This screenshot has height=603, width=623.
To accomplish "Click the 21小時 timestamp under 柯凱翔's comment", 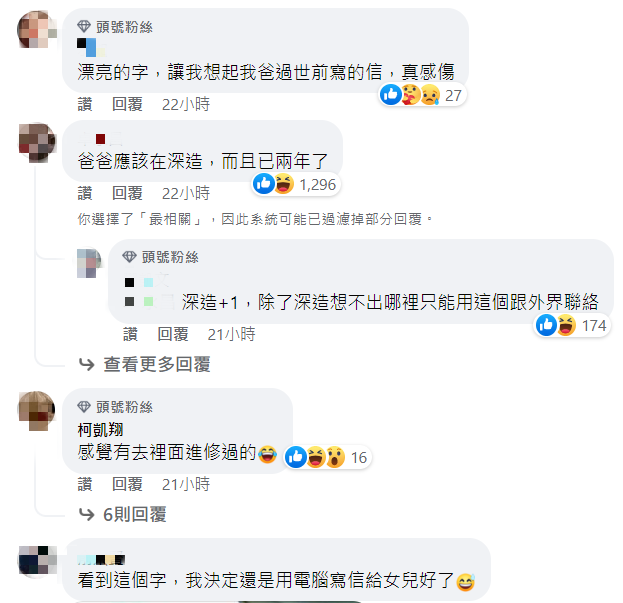I will (186, 484).
